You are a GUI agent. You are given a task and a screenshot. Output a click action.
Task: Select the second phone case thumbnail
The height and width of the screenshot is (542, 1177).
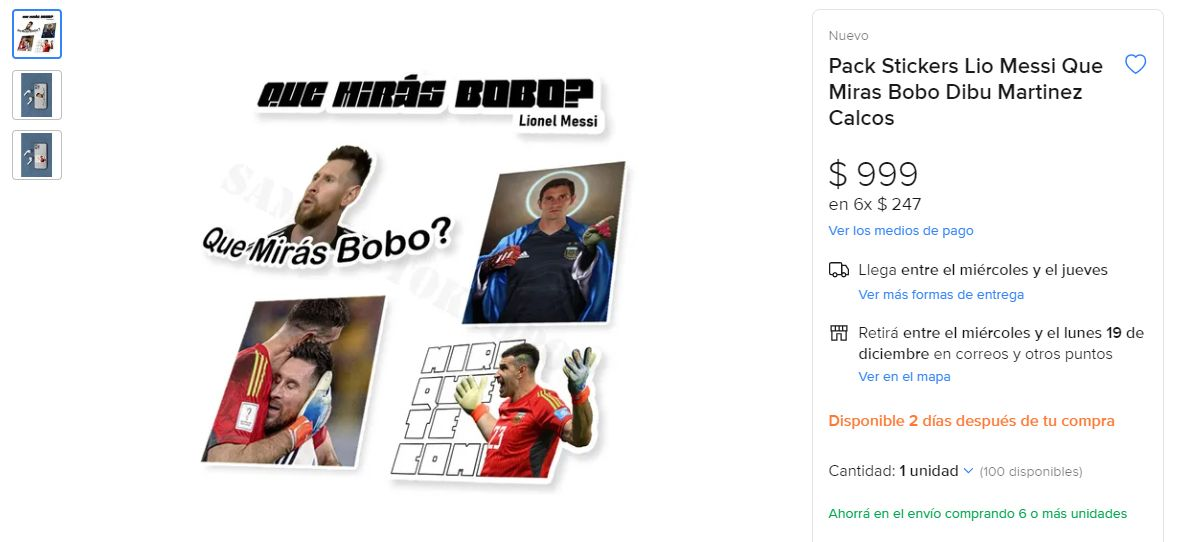(x=37, y=95)
